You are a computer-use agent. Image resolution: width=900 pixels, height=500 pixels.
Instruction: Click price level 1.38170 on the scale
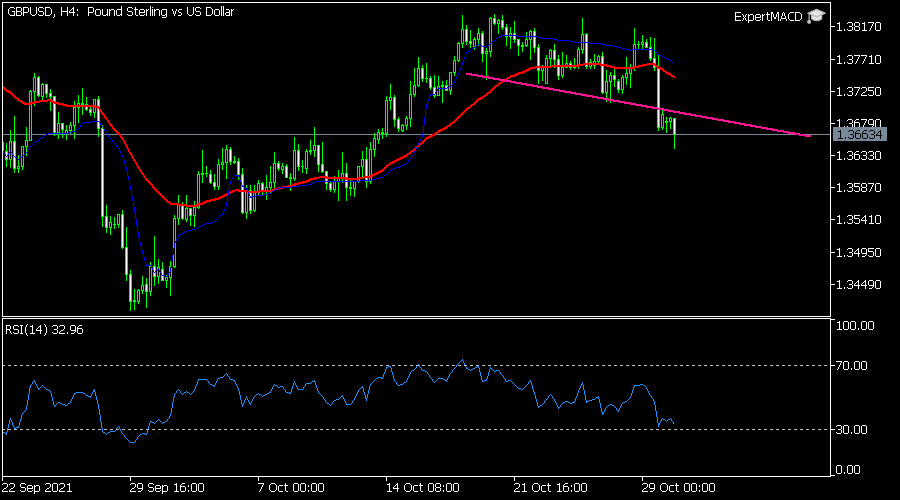point(859,27)
